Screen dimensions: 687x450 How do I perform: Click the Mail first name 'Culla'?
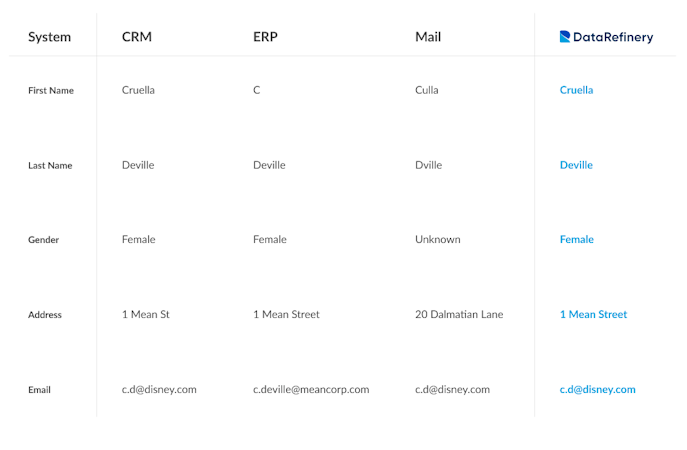click(427, 90)
